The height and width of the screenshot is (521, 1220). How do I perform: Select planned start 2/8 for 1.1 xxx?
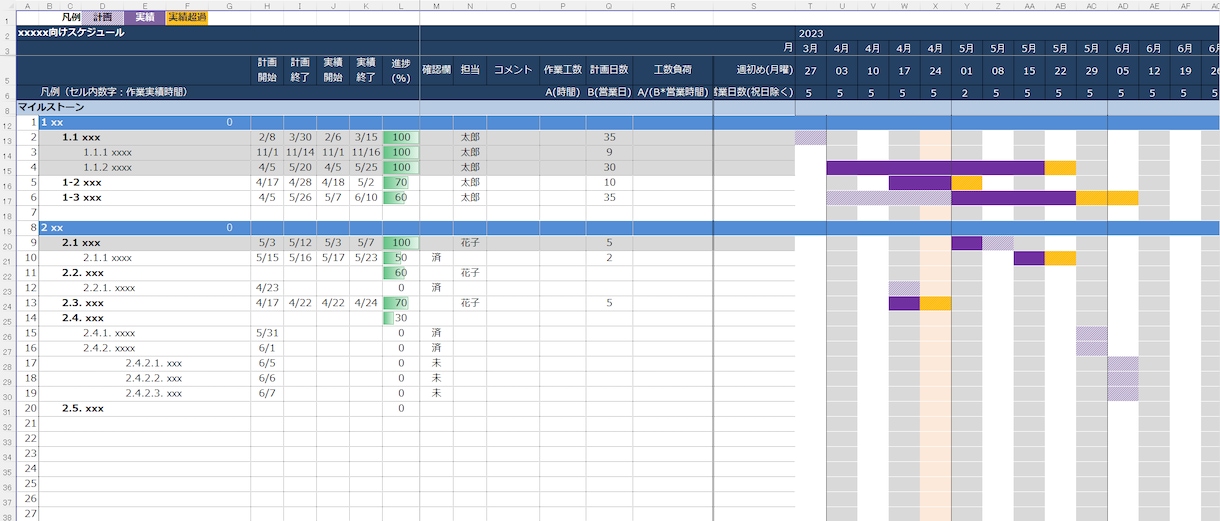click(x=267, y=137)
